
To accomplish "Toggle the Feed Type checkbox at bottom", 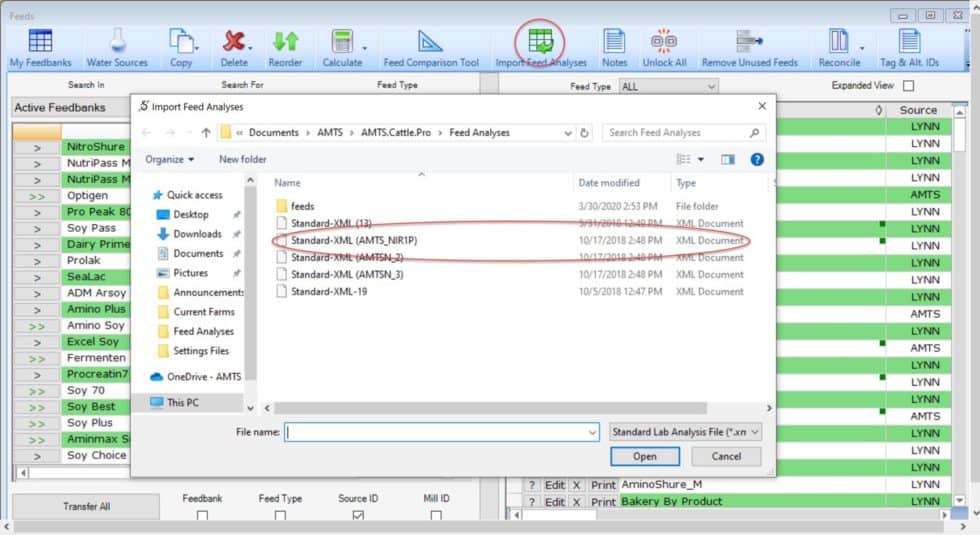I will pyautogui.click(x=280, y=516).
